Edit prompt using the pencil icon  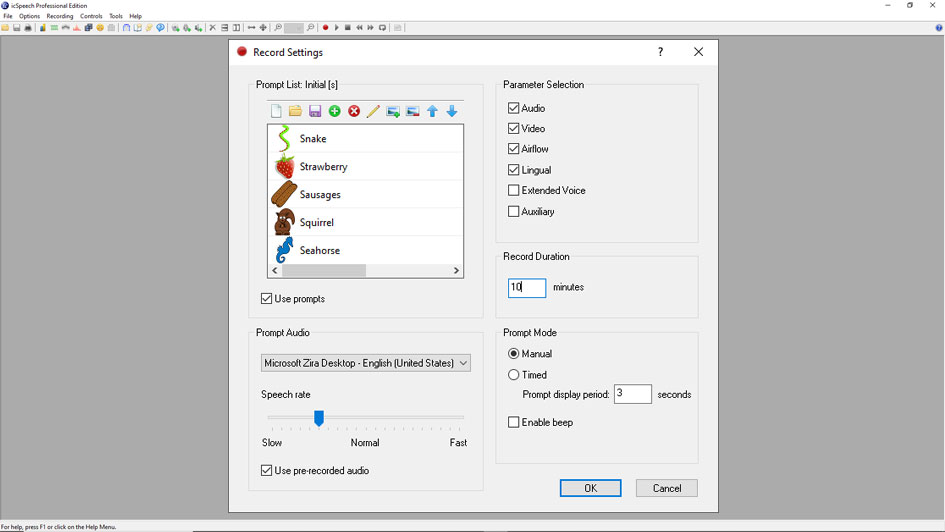click(373, 111)
